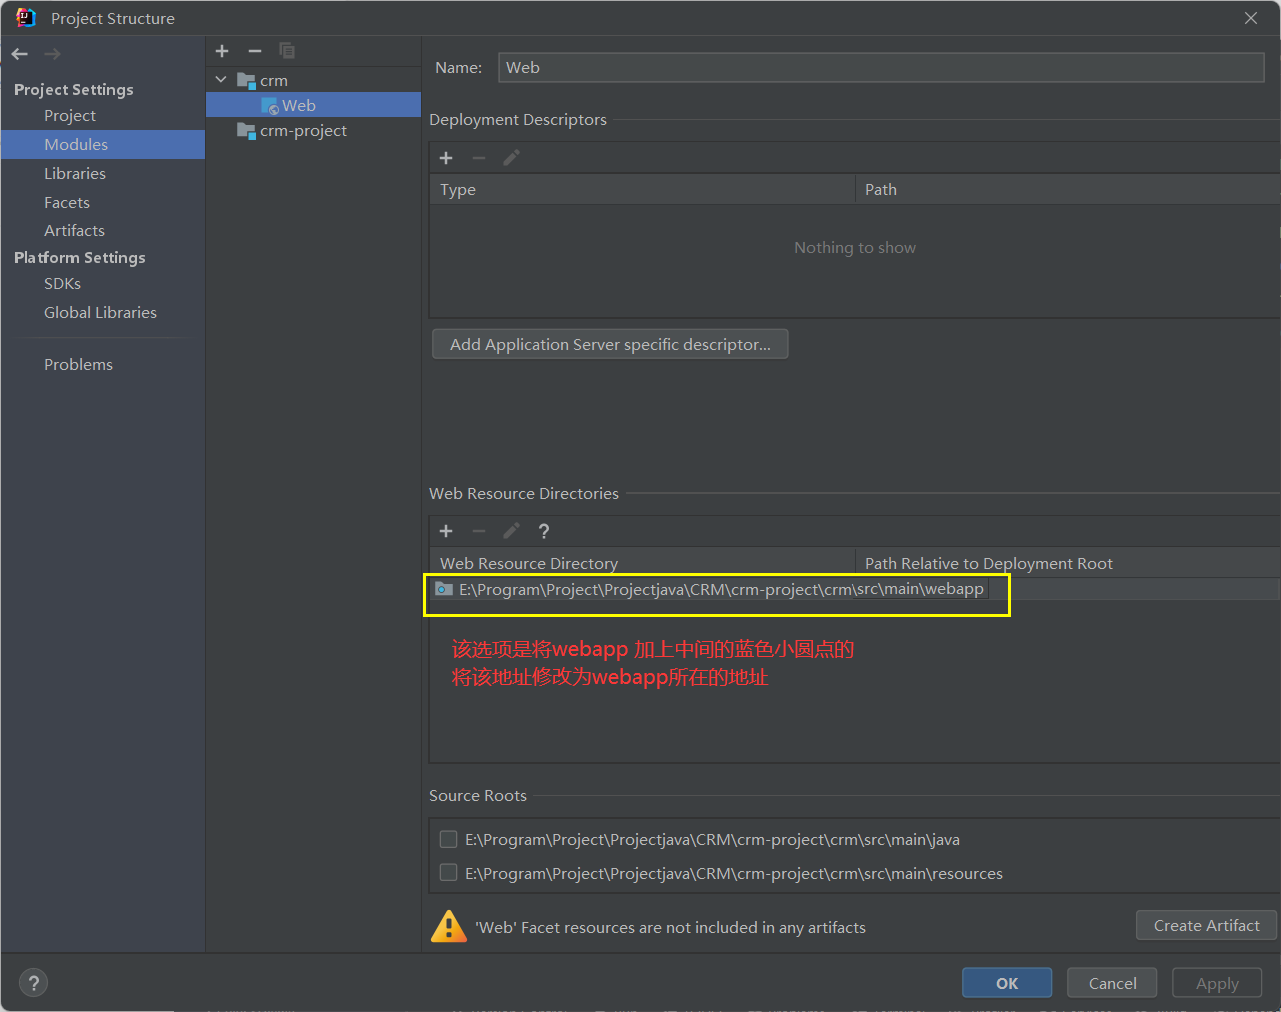Add a web resource directory

[x=446, y=531]
